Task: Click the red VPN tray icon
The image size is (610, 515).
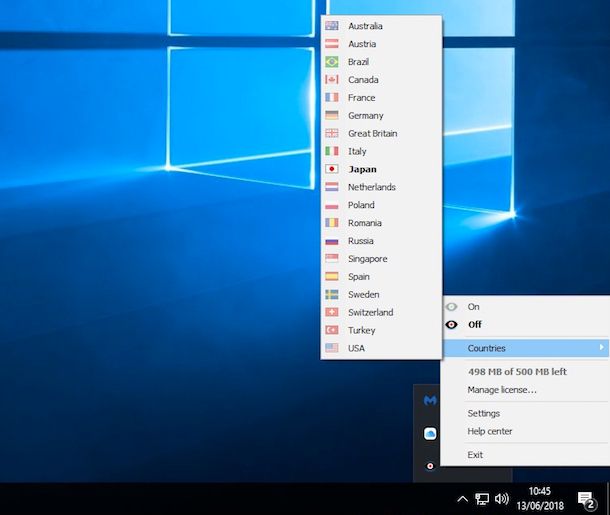Action: point(430,466)
